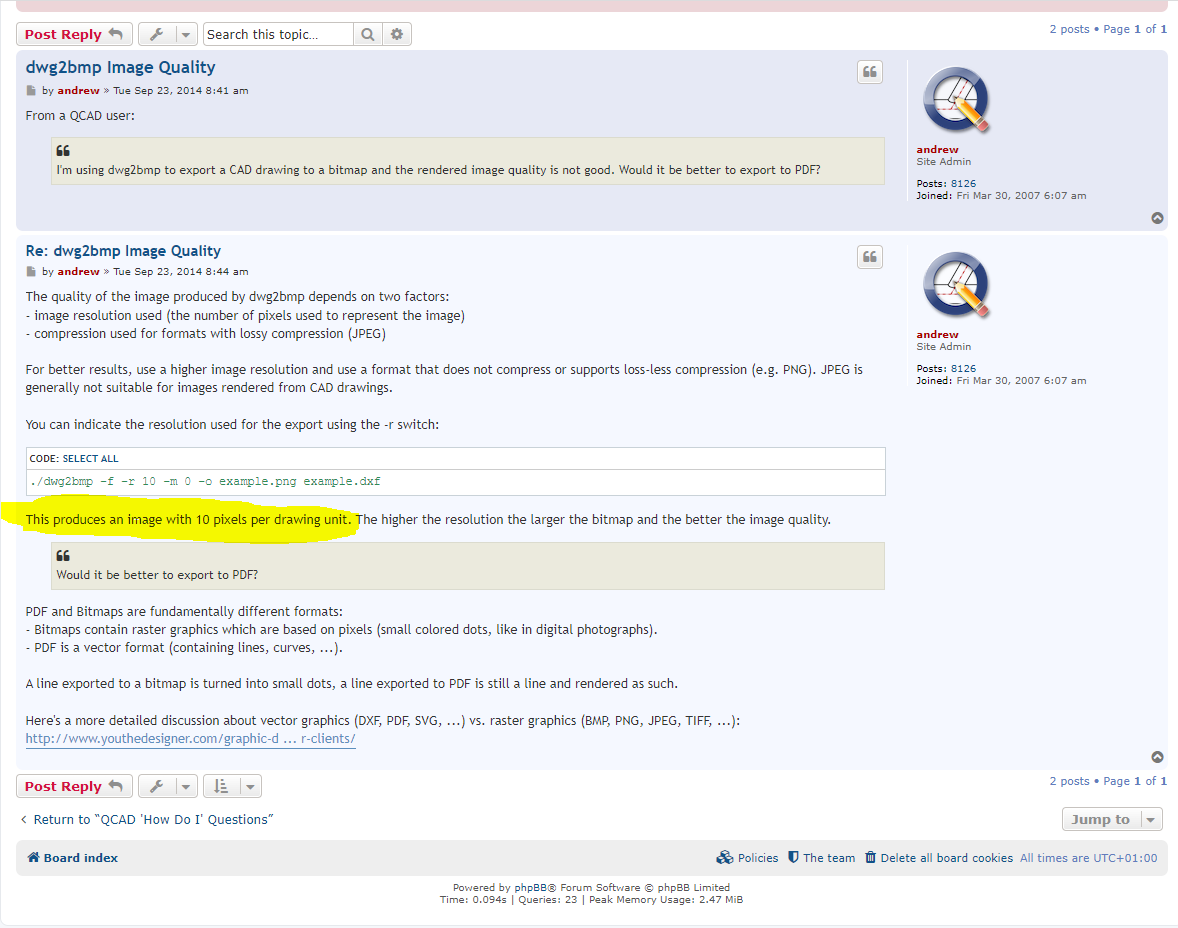This screenshot has height=928, width=1178.
Task: Click in the Search this topic field
Action: click(x=278, y=34)
